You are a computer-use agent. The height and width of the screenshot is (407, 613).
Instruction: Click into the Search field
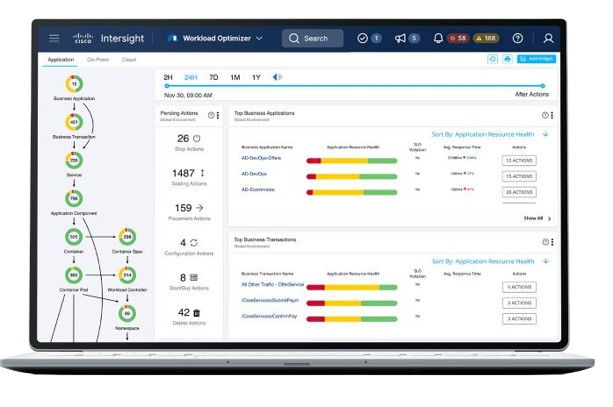tap(312, 38)
